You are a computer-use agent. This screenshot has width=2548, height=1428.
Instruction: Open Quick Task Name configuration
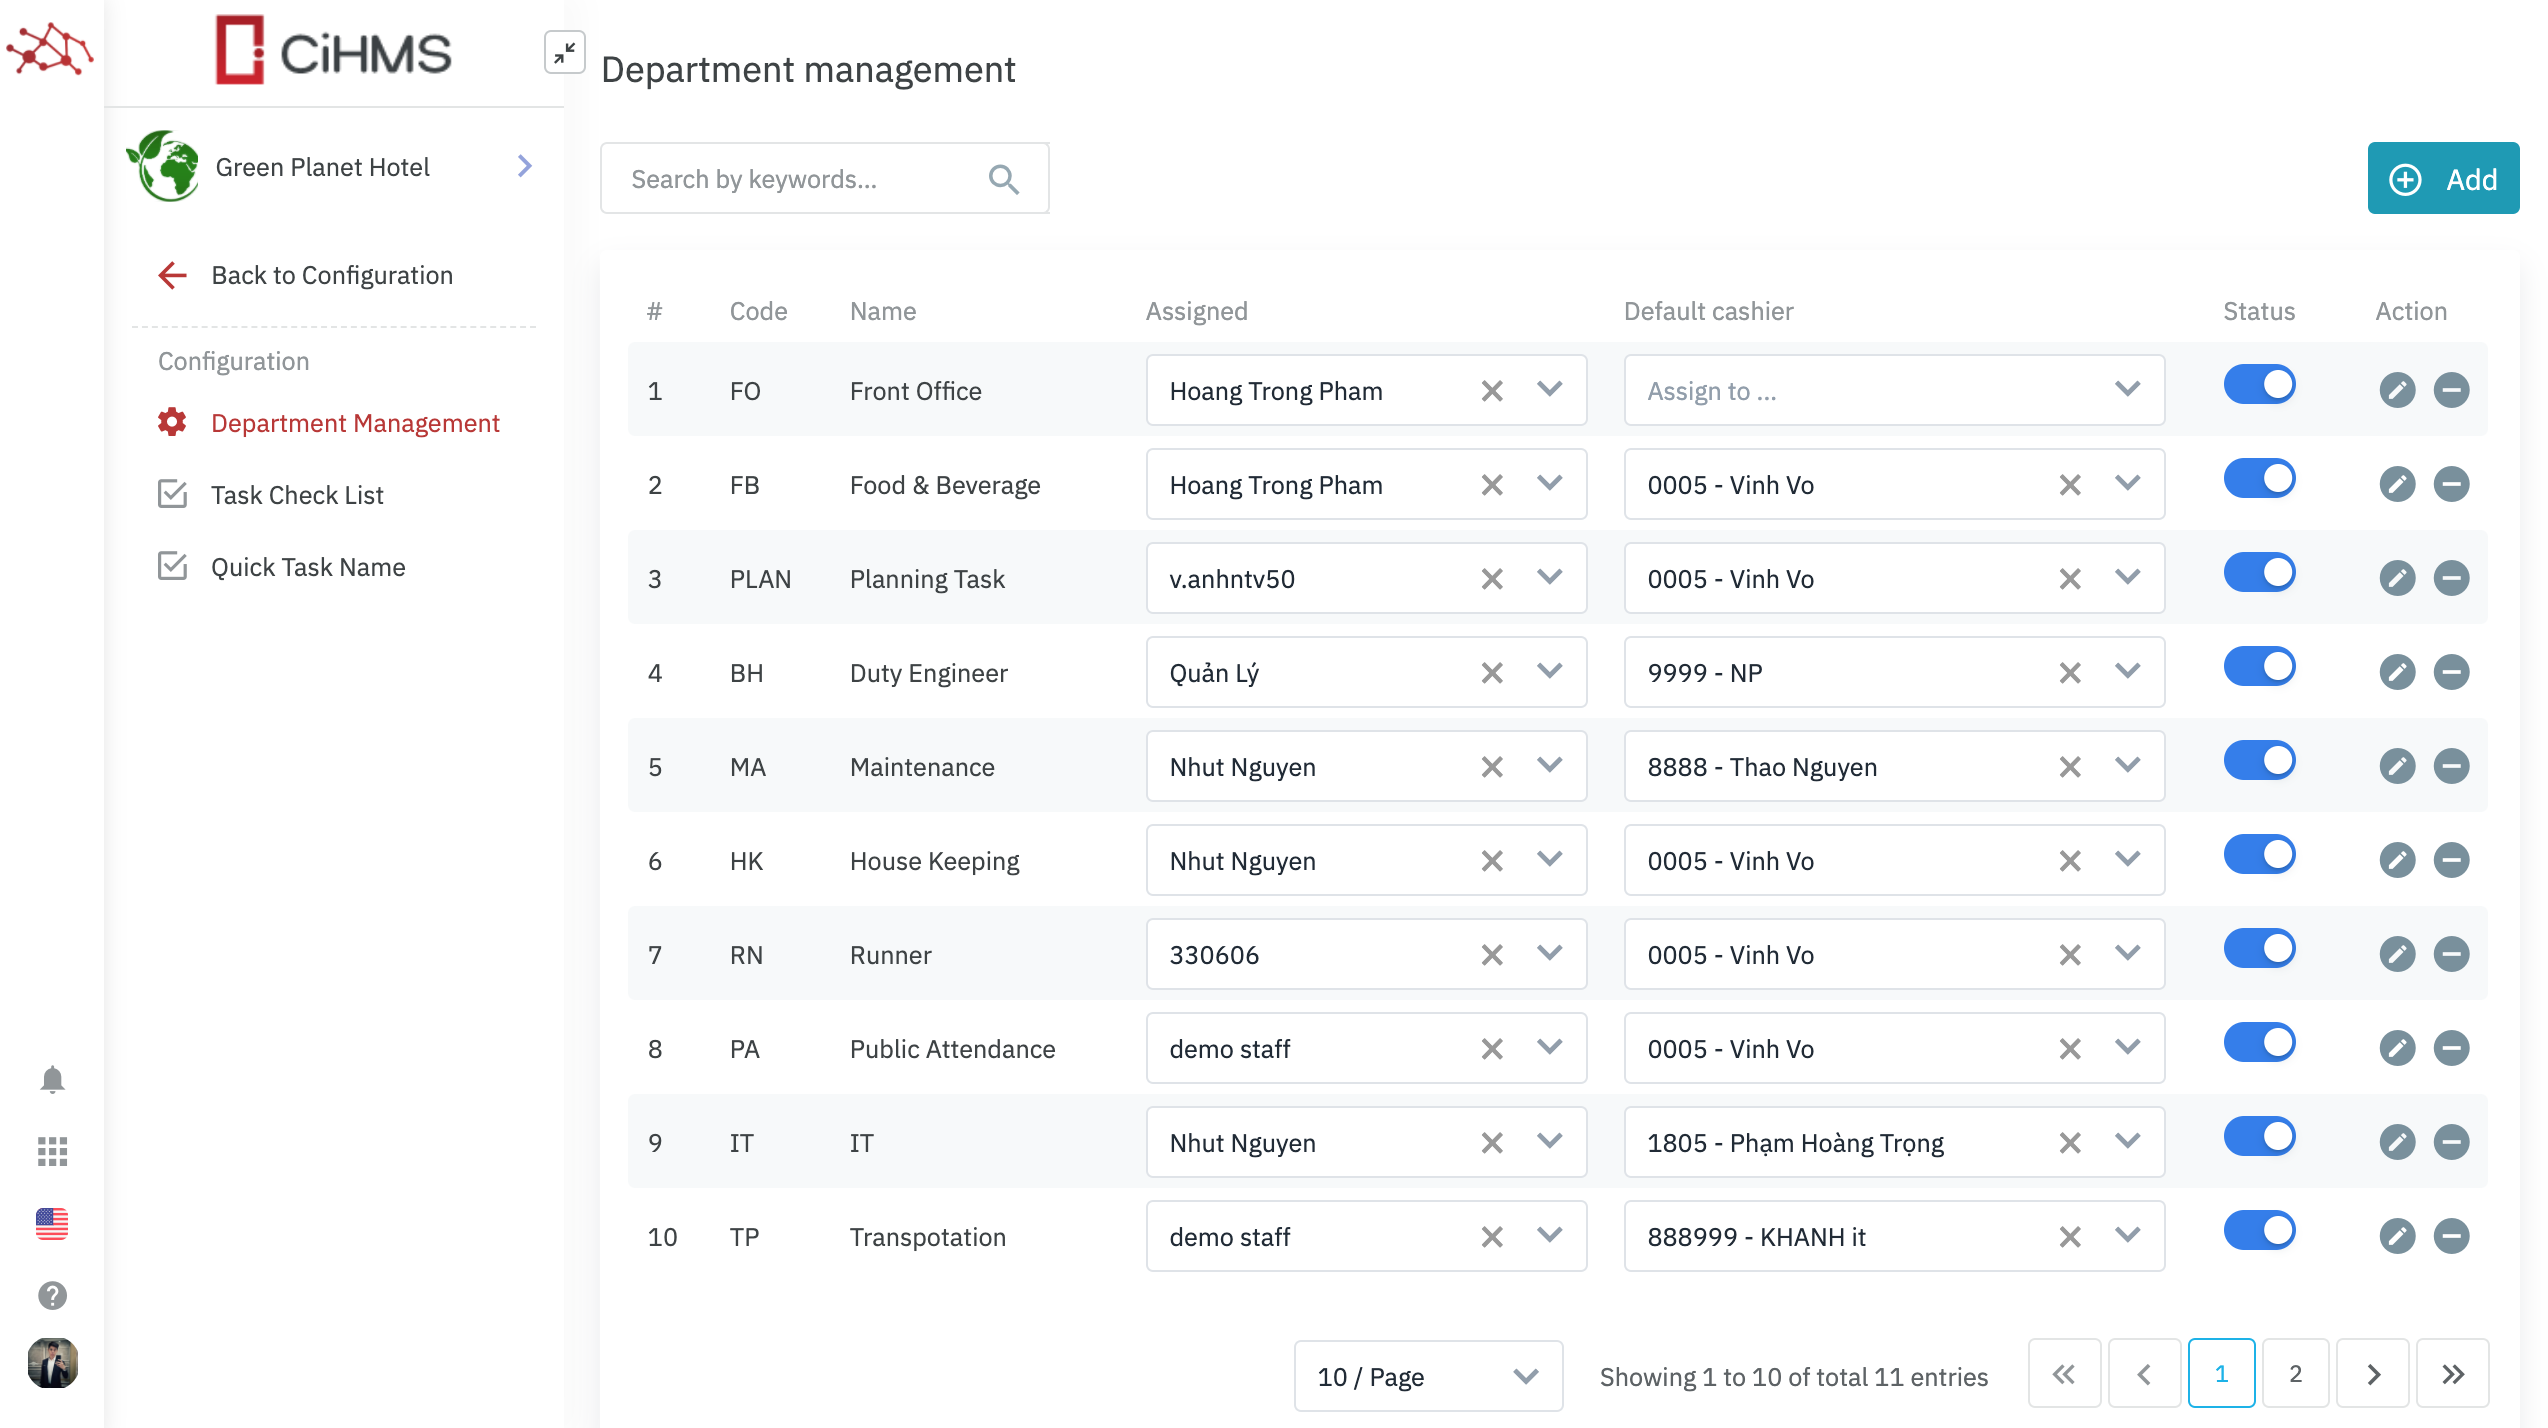click(x=307, y=566)
